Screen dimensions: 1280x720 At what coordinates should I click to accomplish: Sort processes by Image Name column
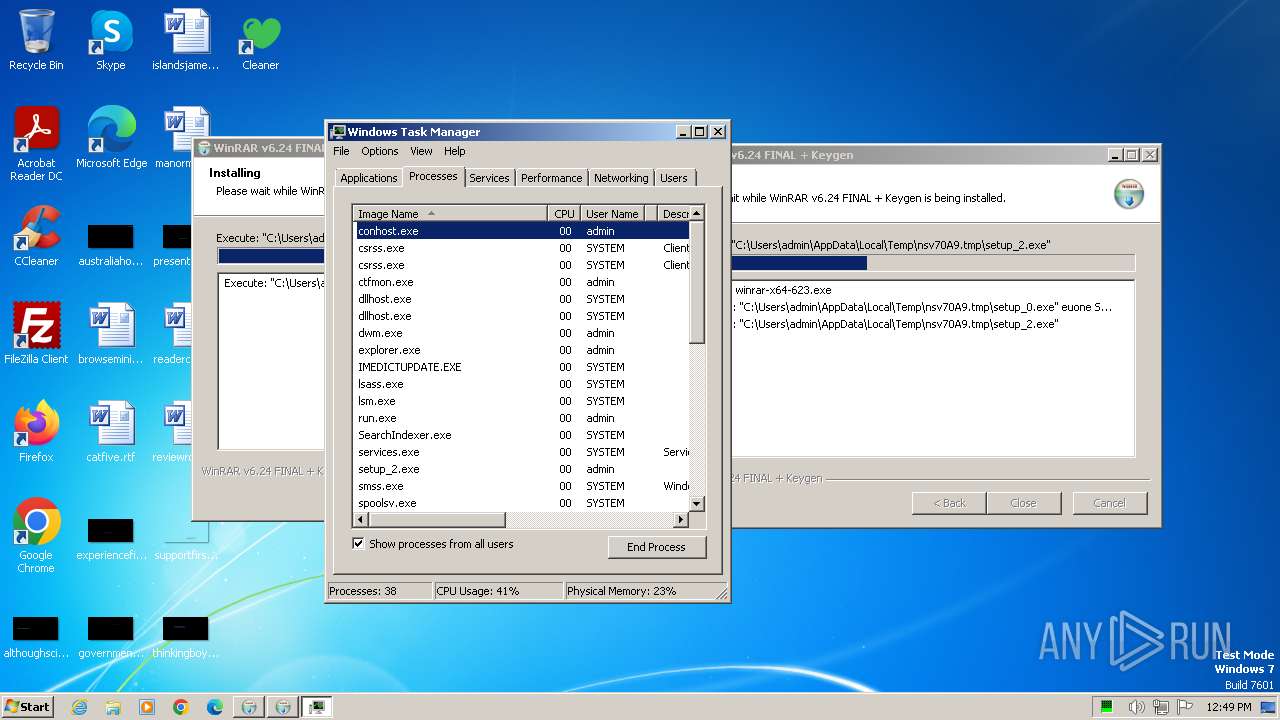point(450,214)
